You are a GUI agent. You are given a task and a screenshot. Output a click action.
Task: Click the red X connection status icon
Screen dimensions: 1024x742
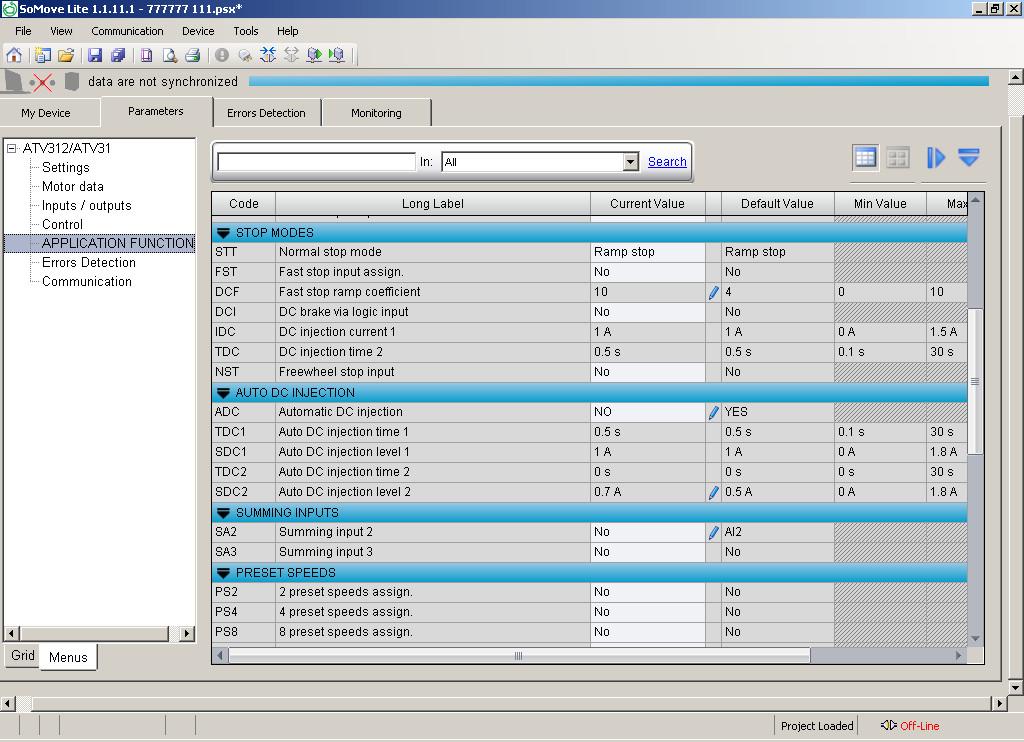tap(42, 82)
